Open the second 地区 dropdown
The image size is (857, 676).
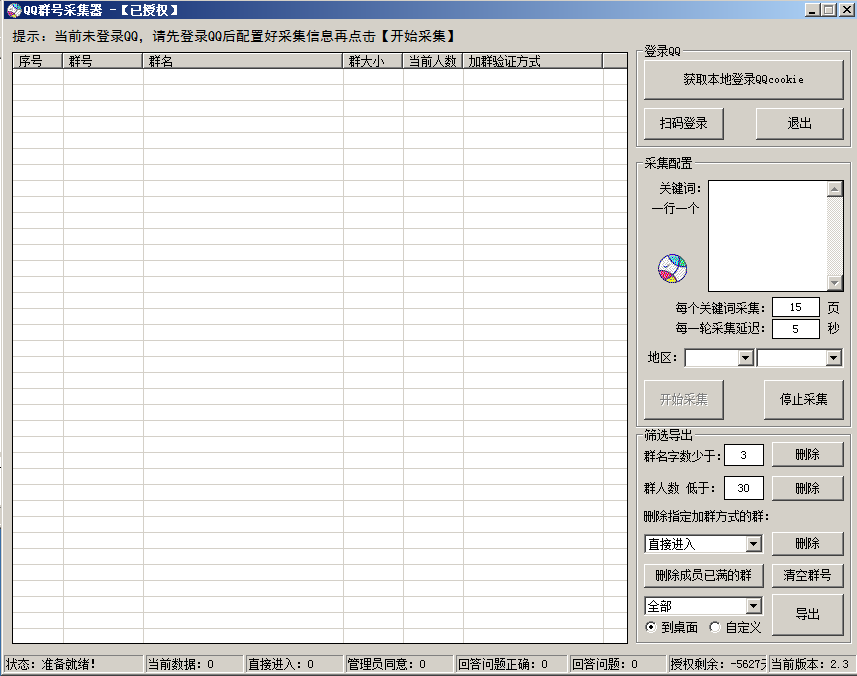pos(833,358)
